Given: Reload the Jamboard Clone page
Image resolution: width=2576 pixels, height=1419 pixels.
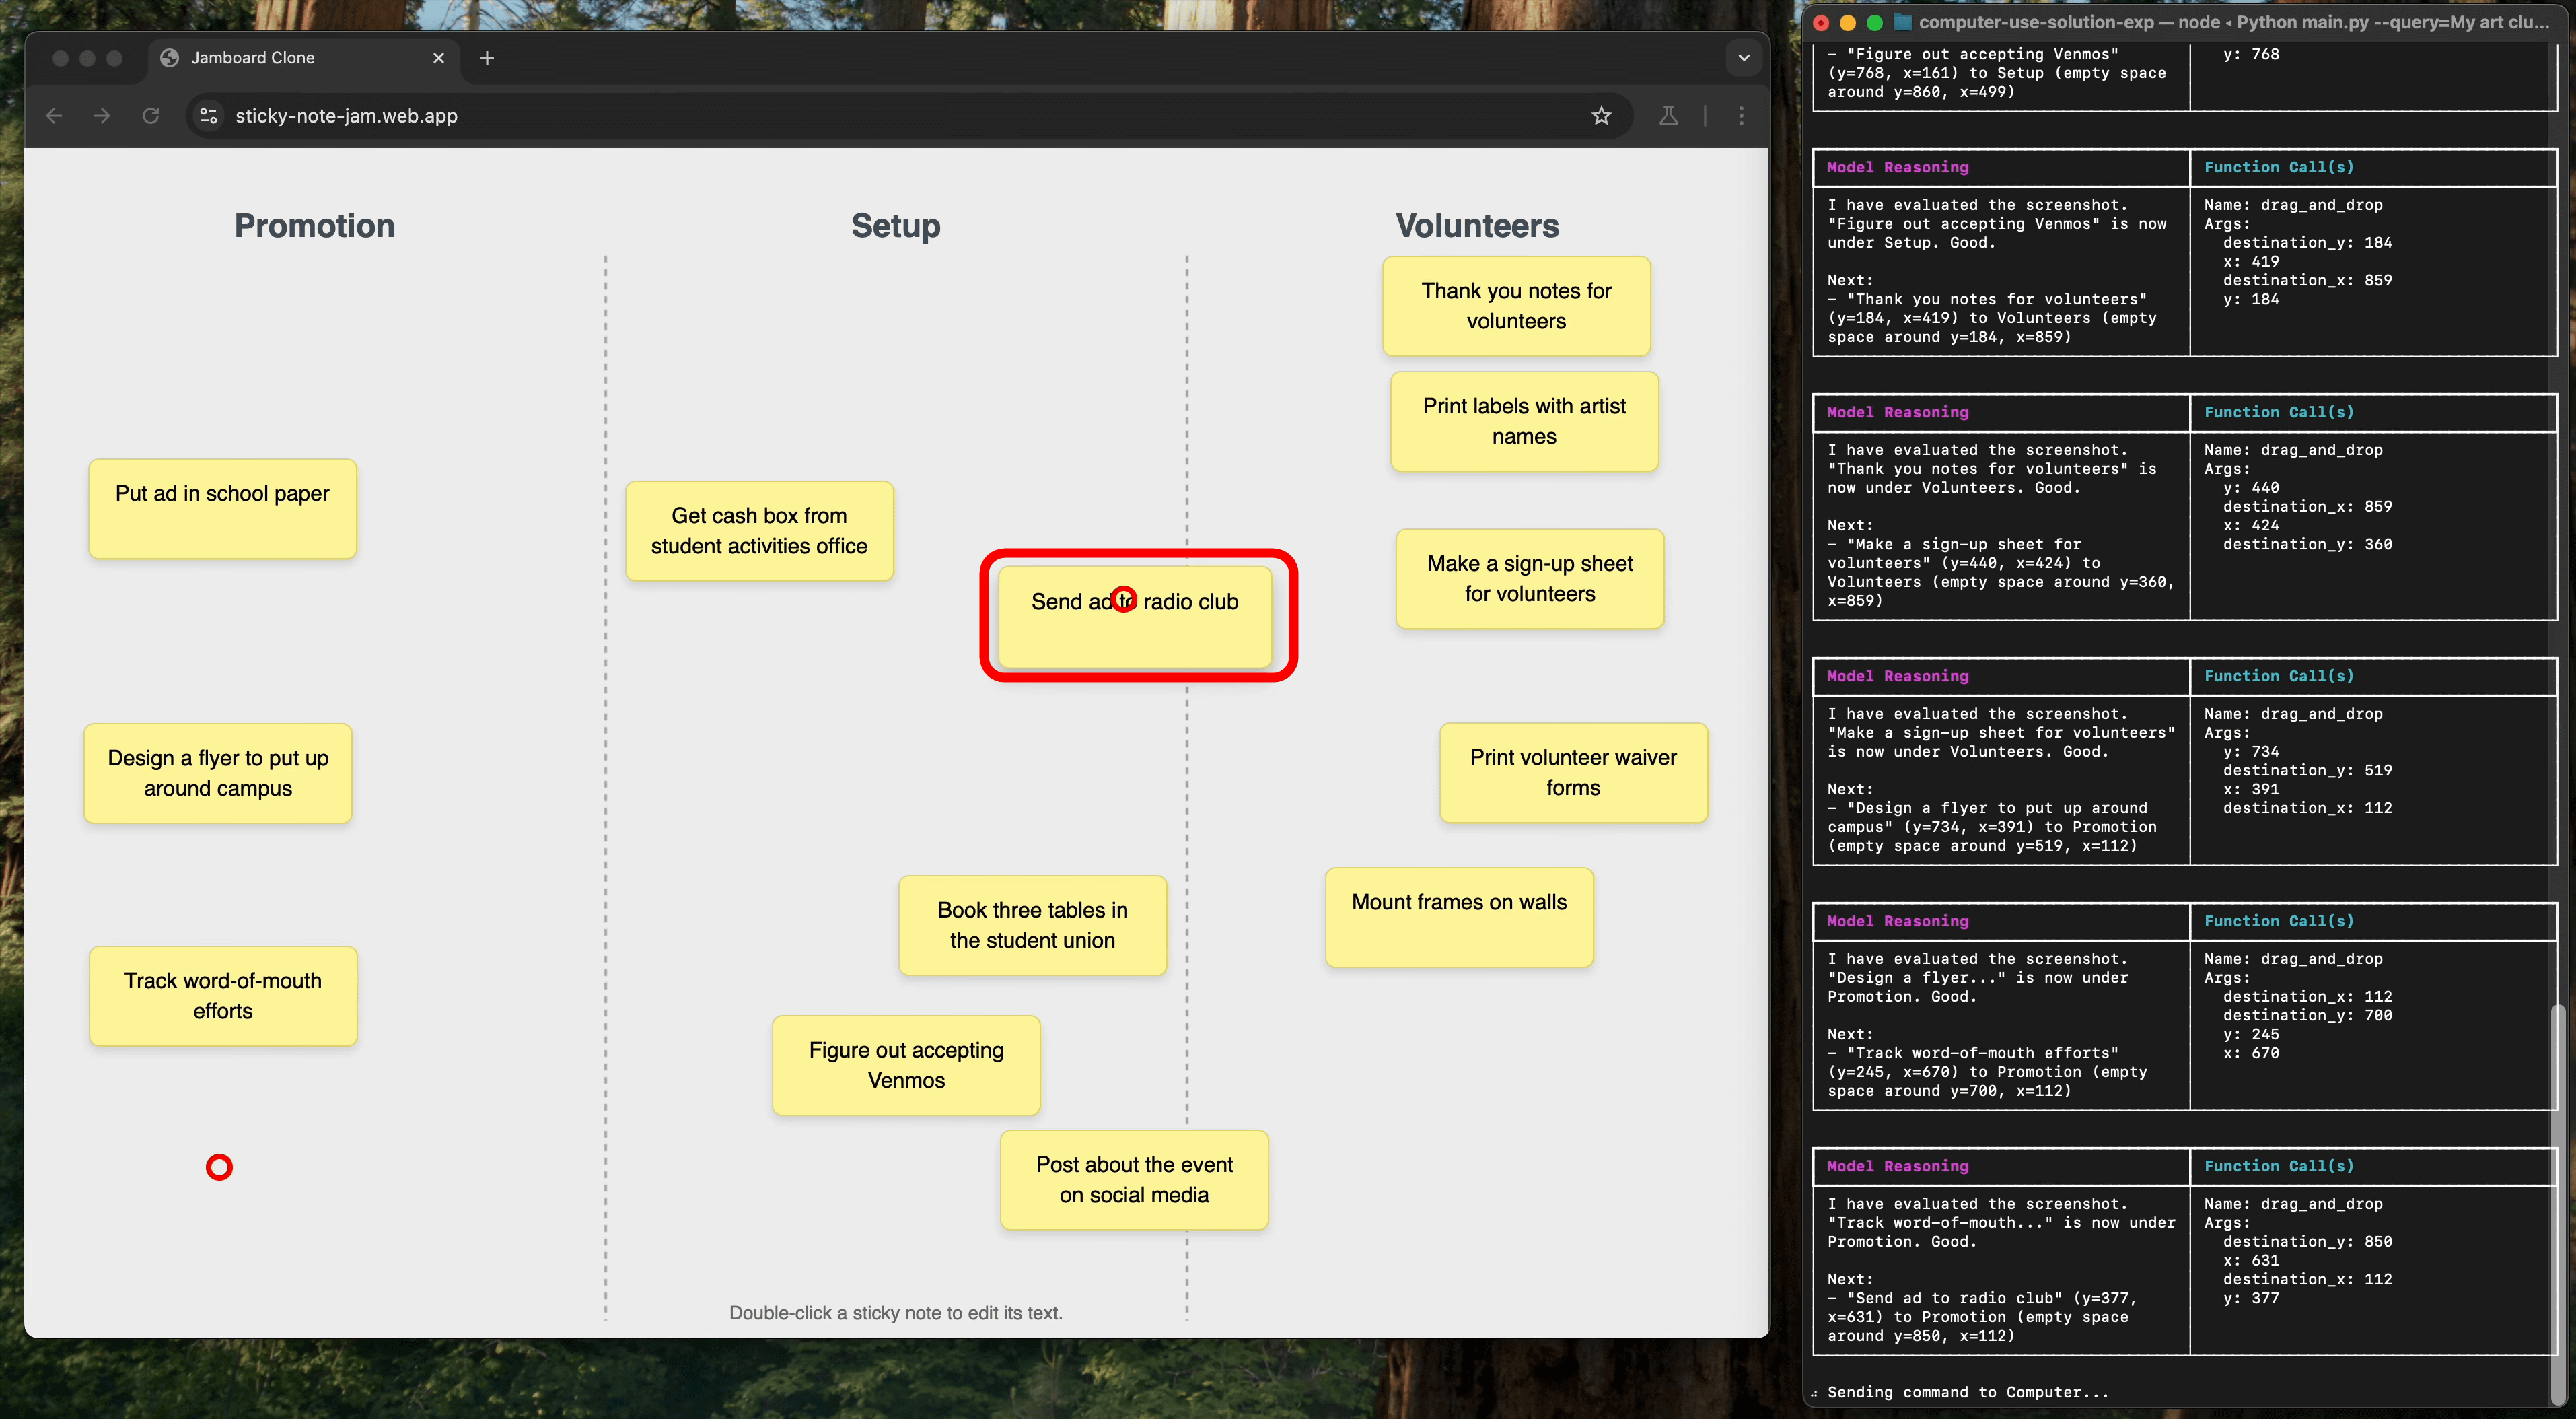Looking at the screenshot, I should [151, 116].
